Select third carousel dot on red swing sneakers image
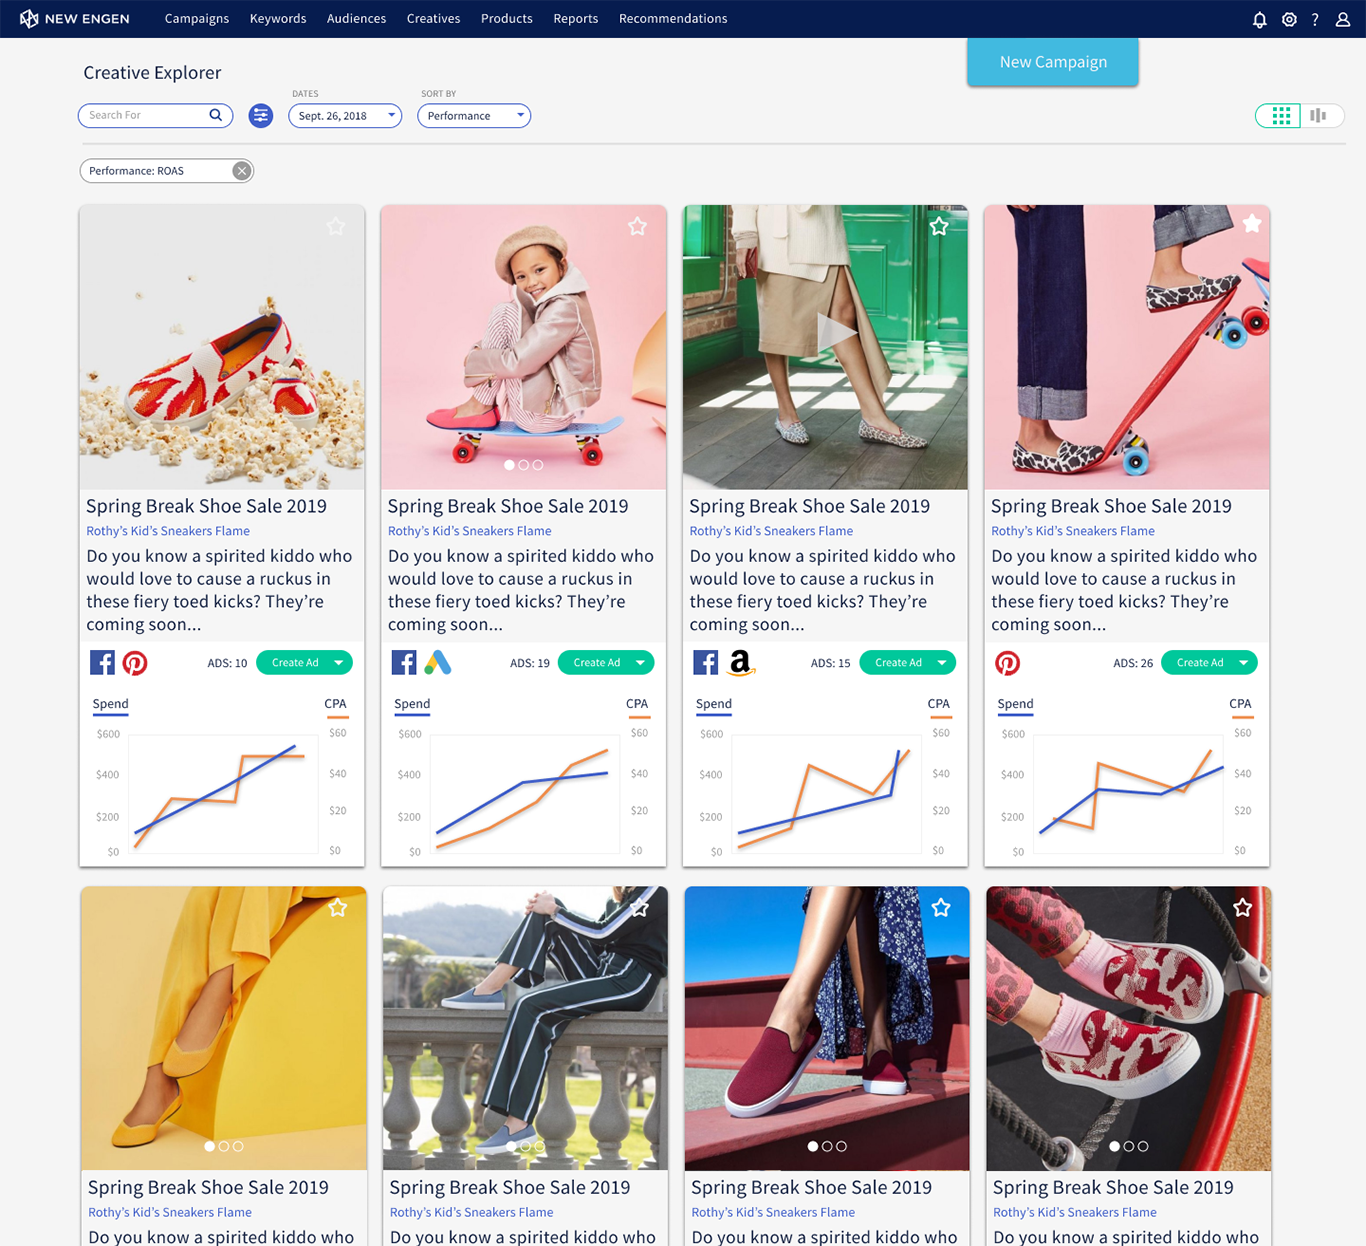The width and height of the screenshot is (1366, 1246). coord(1143,1146)
